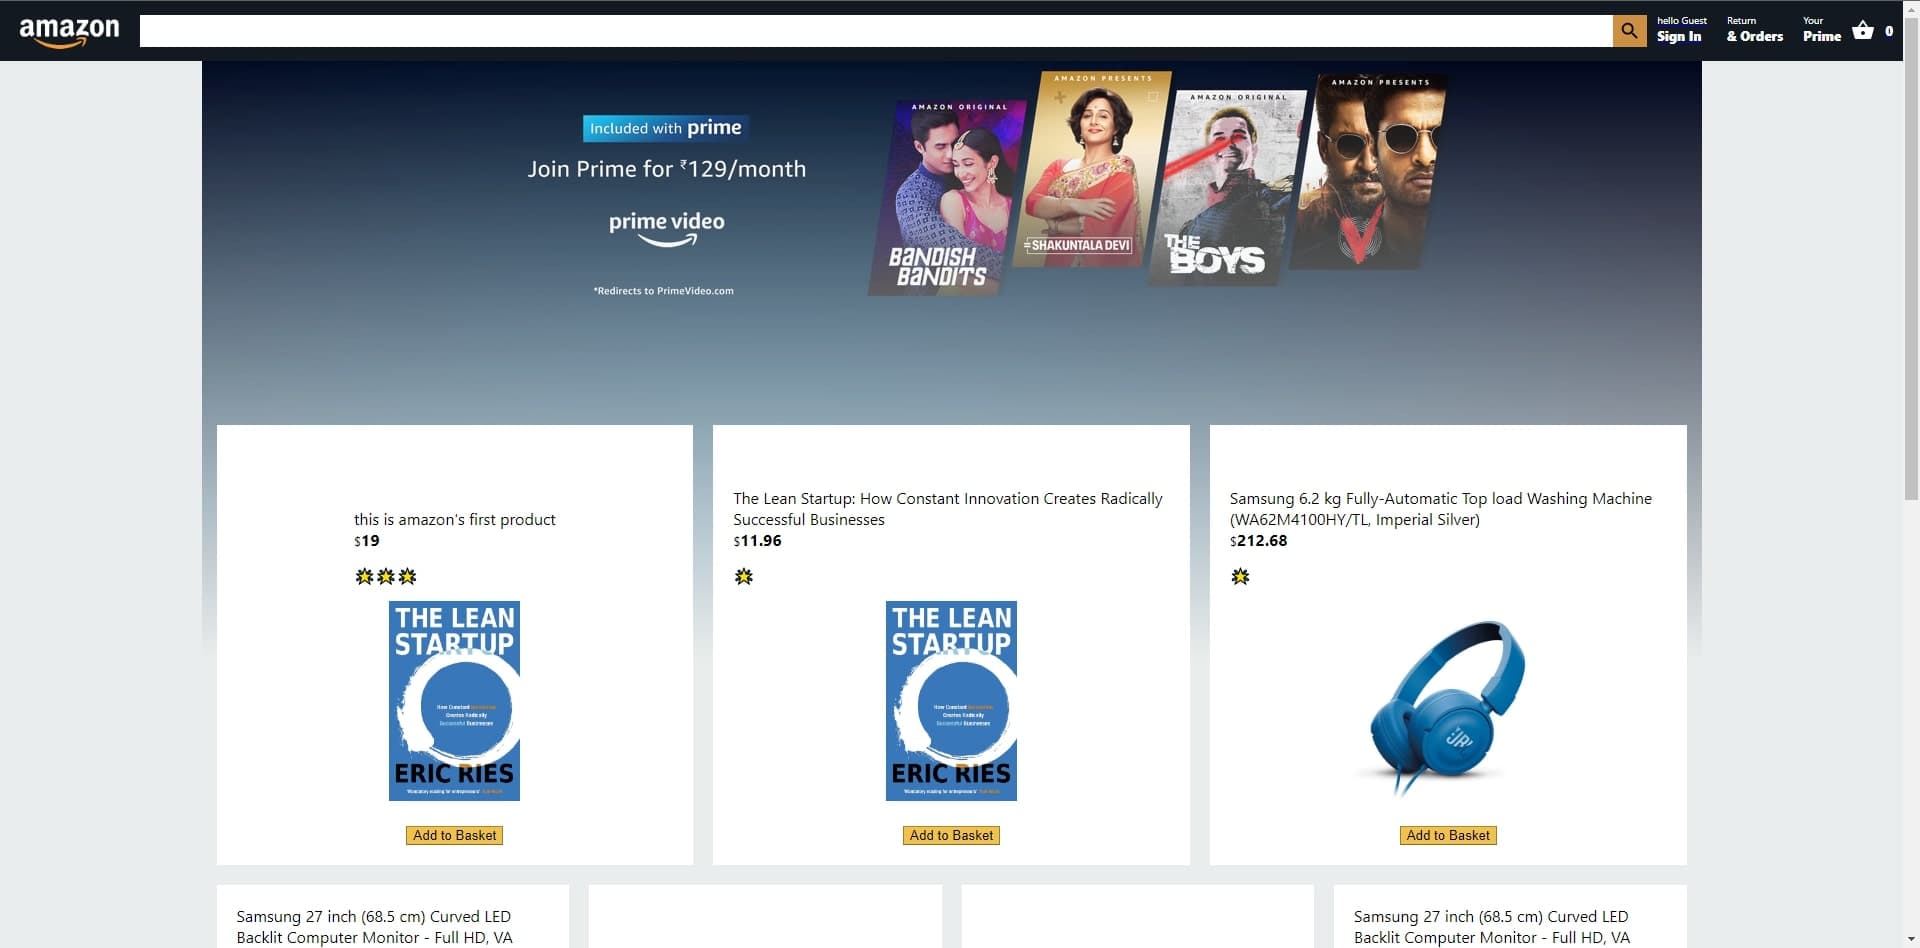
Task: Click Join Prime for ₹129/month text
Action: click(x=667, y=169)
